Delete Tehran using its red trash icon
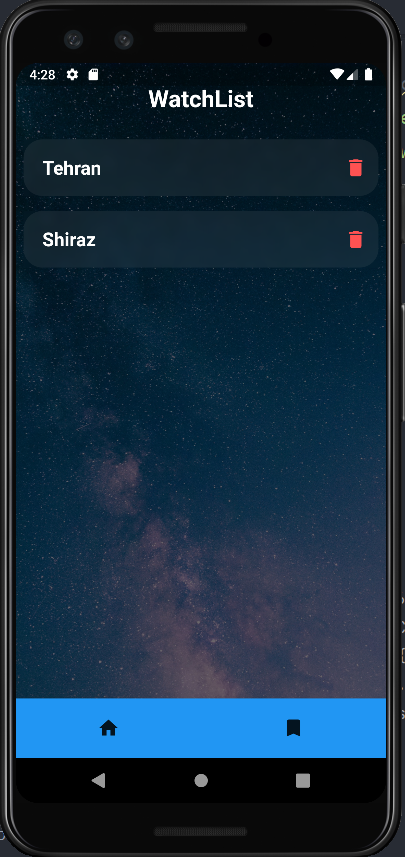Image resolution: width=405 pixels, height=857 pixels. coord(355,168)
